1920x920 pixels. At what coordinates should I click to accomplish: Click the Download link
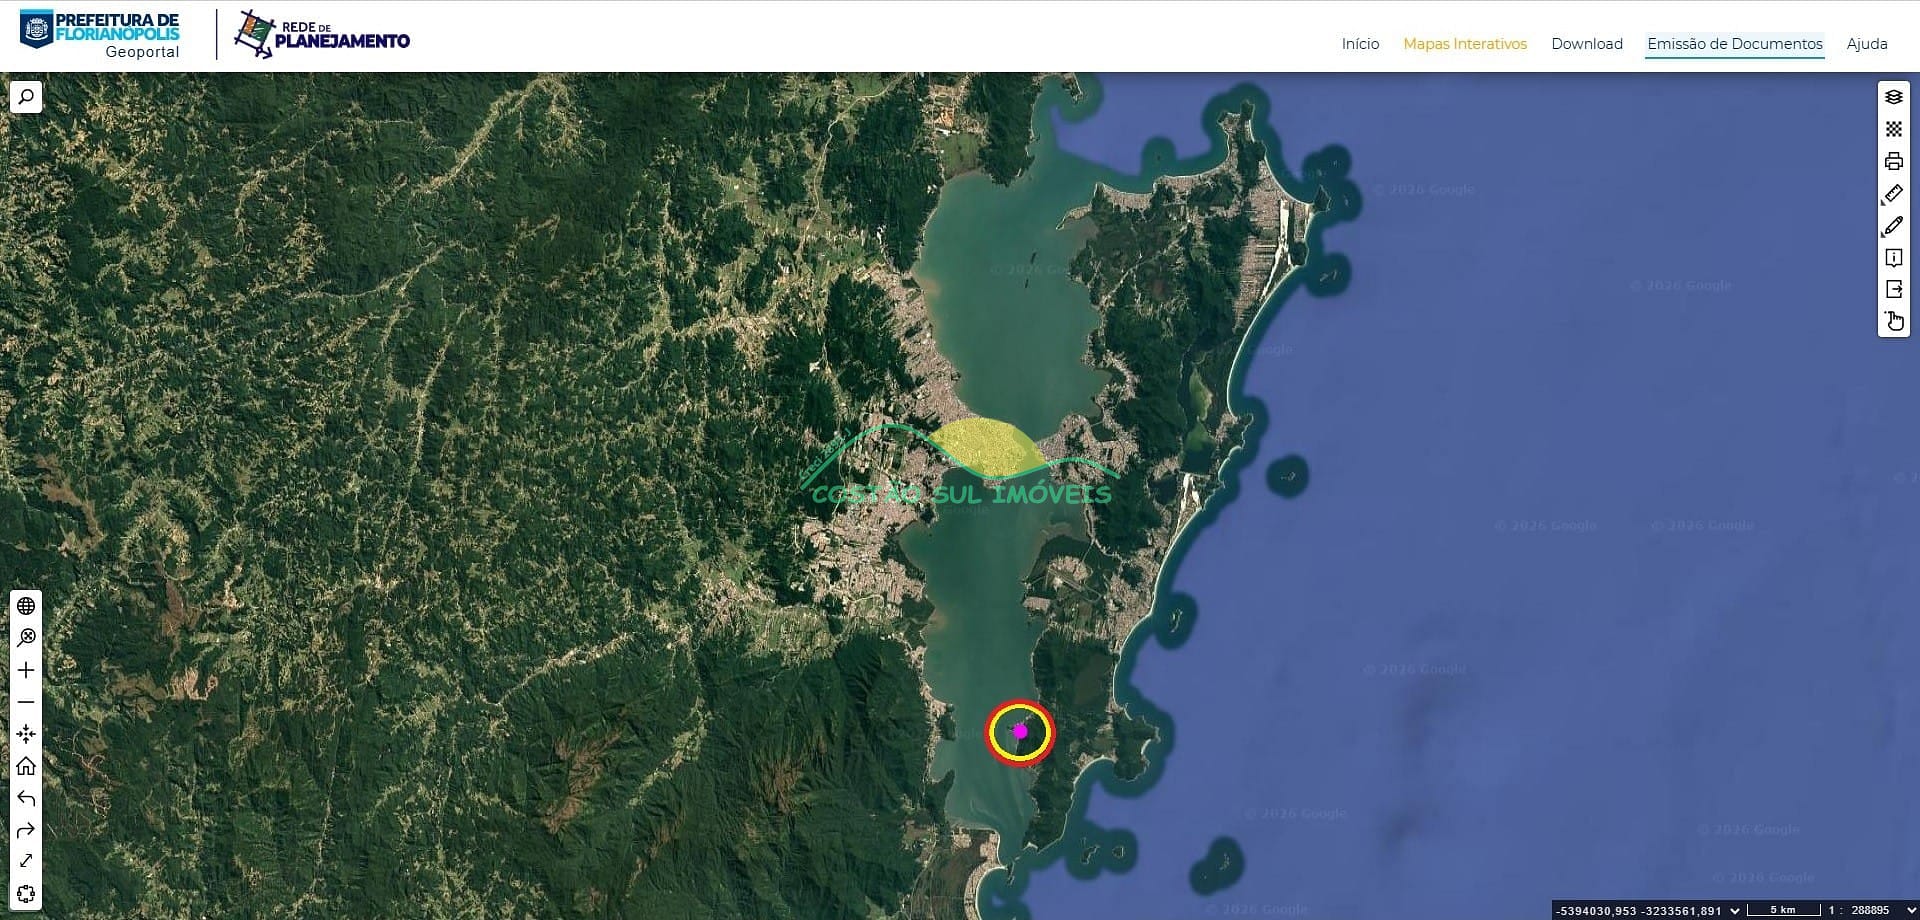(1587, 44)
